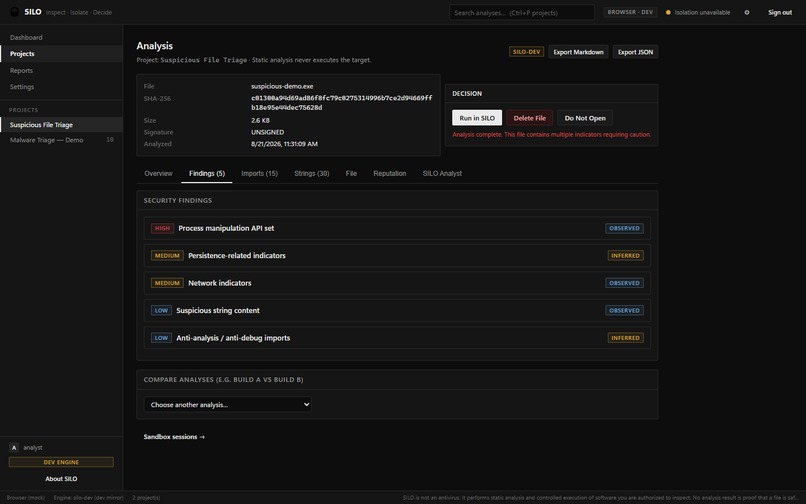
Task: Click MEDIUM tag on Network indicators
Action: (x=167, y=283)
